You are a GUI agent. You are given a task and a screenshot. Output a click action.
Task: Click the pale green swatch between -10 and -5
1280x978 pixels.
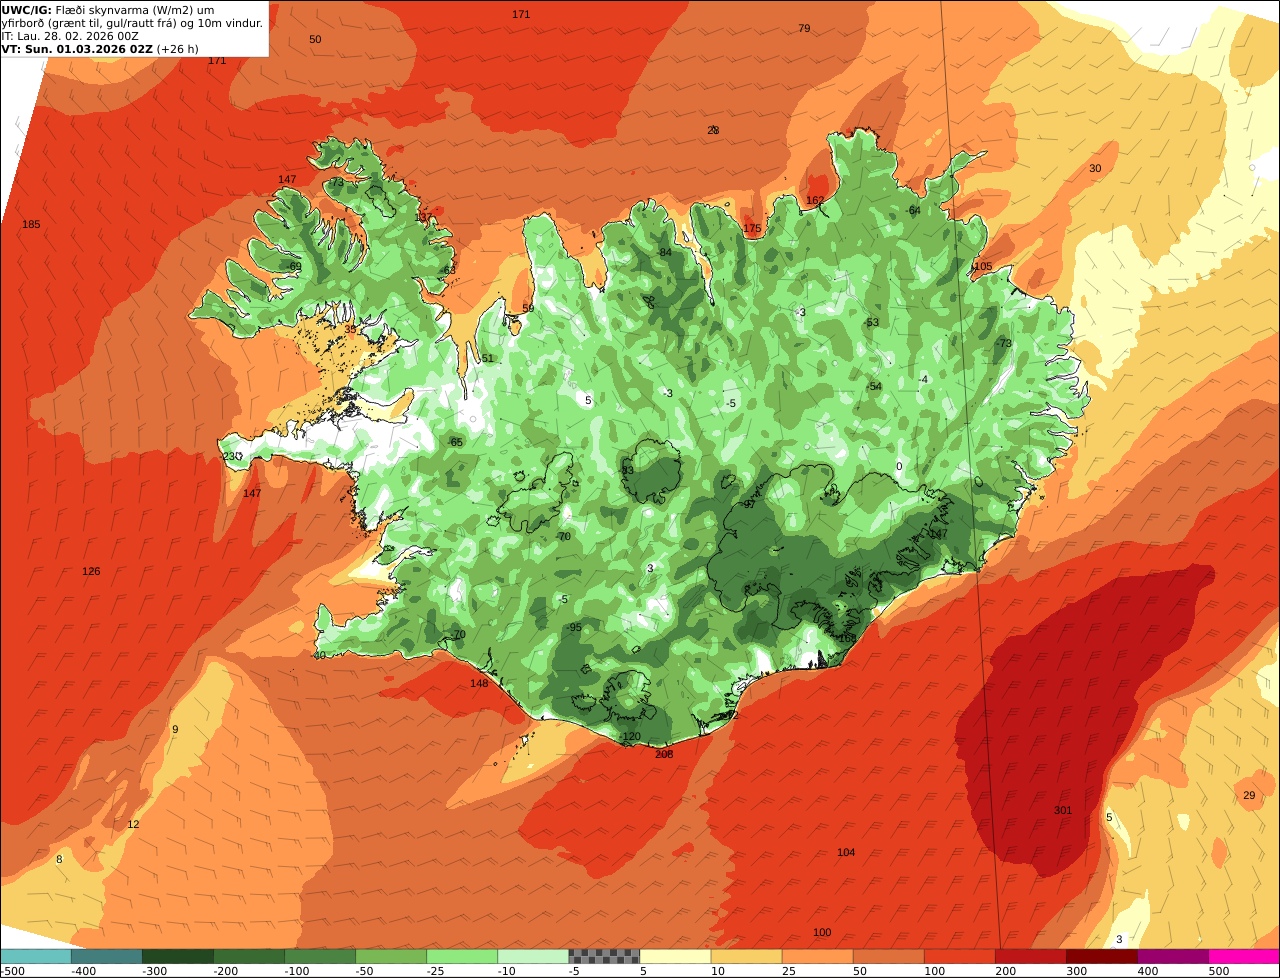pyautogui.click(x=533, y=956)
